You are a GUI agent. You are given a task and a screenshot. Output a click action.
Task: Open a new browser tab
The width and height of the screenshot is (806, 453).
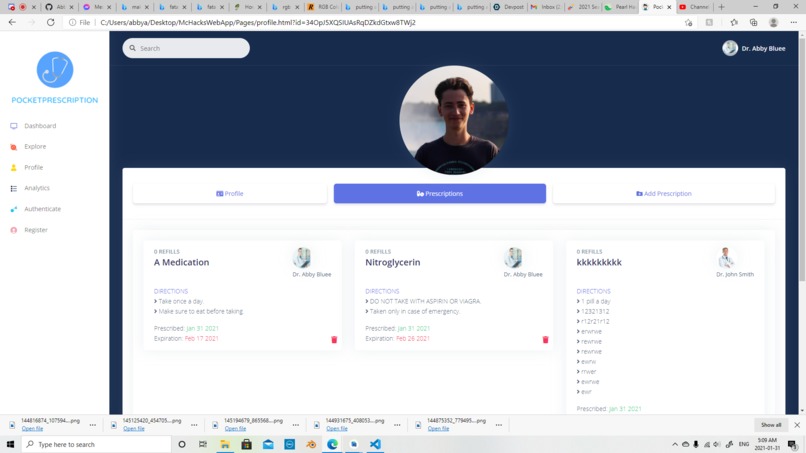tap(721, 7)
